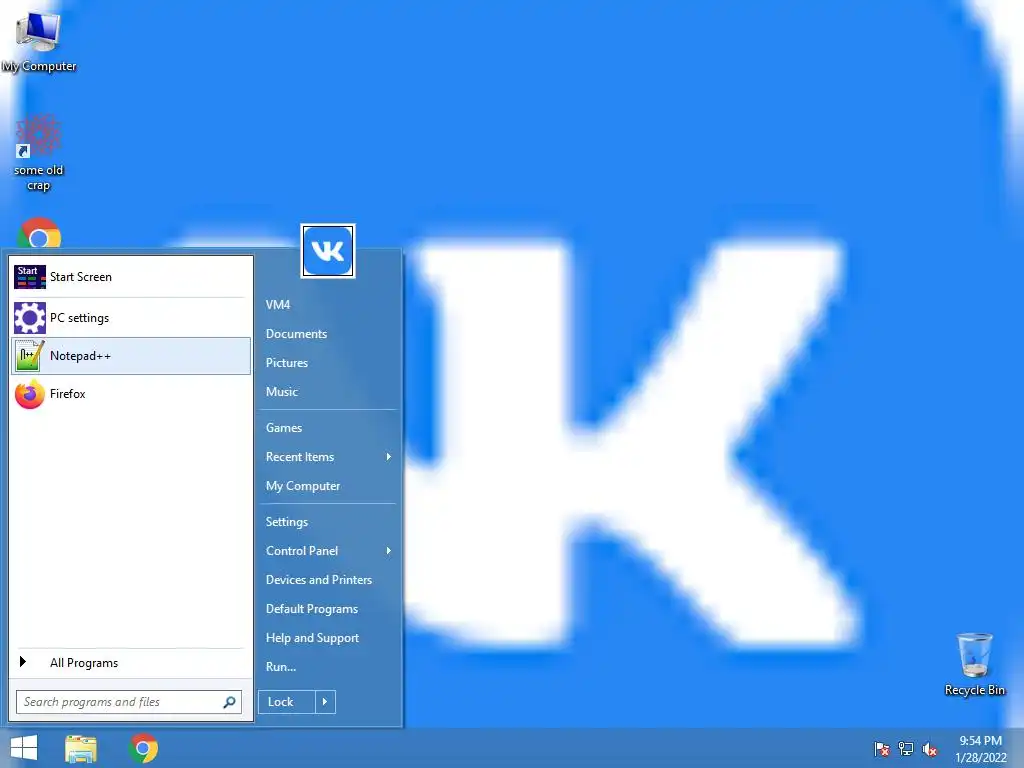This screenshot has height=768, width=1024.
Task: Open the Run... dialog entry
Action: coord(281,667)
